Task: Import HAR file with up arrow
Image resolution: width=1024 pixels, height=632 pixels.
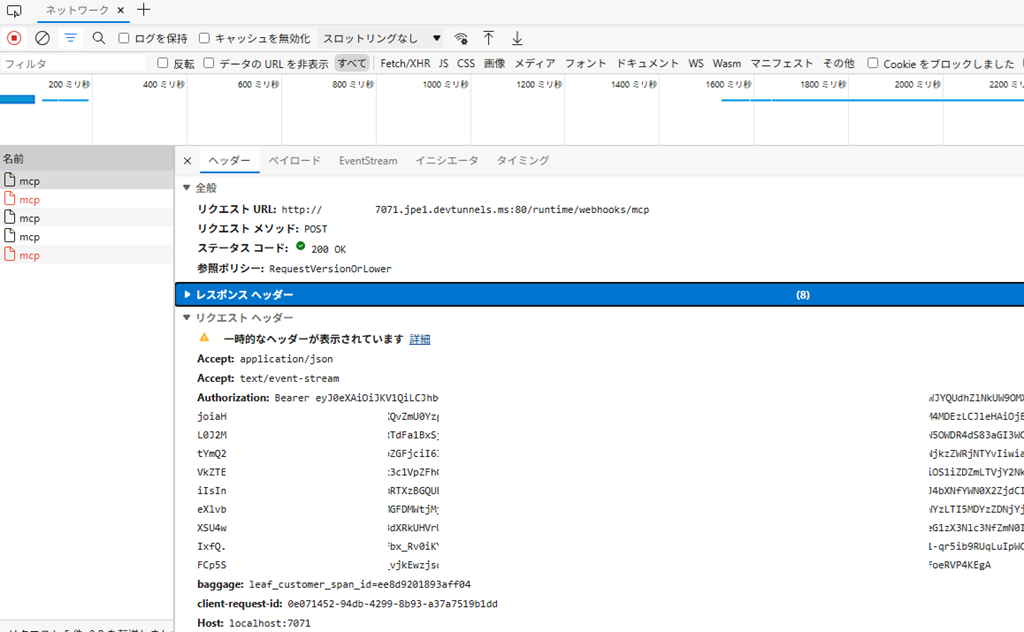Action: pos(488,39)
